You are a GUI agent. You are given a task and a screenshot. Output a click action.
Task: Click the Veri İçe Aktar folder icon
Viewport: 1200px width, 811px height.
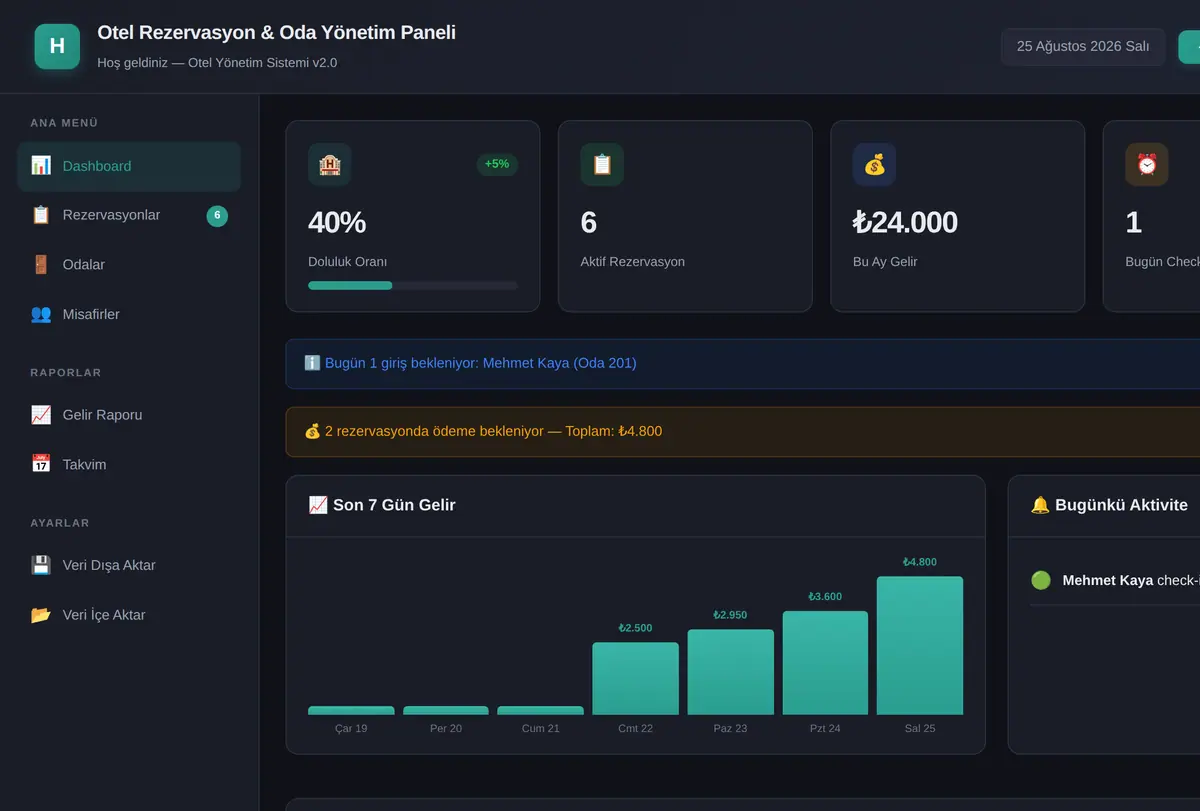click(x=41, y=615)
